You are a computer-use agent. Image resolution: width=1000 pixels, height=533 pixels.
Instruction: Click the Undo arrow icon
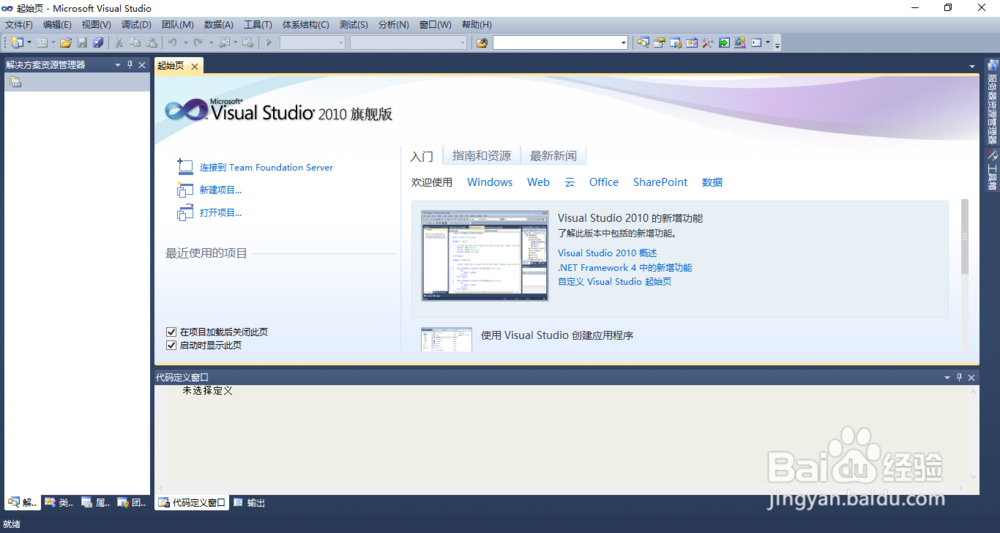click(173, 43)
